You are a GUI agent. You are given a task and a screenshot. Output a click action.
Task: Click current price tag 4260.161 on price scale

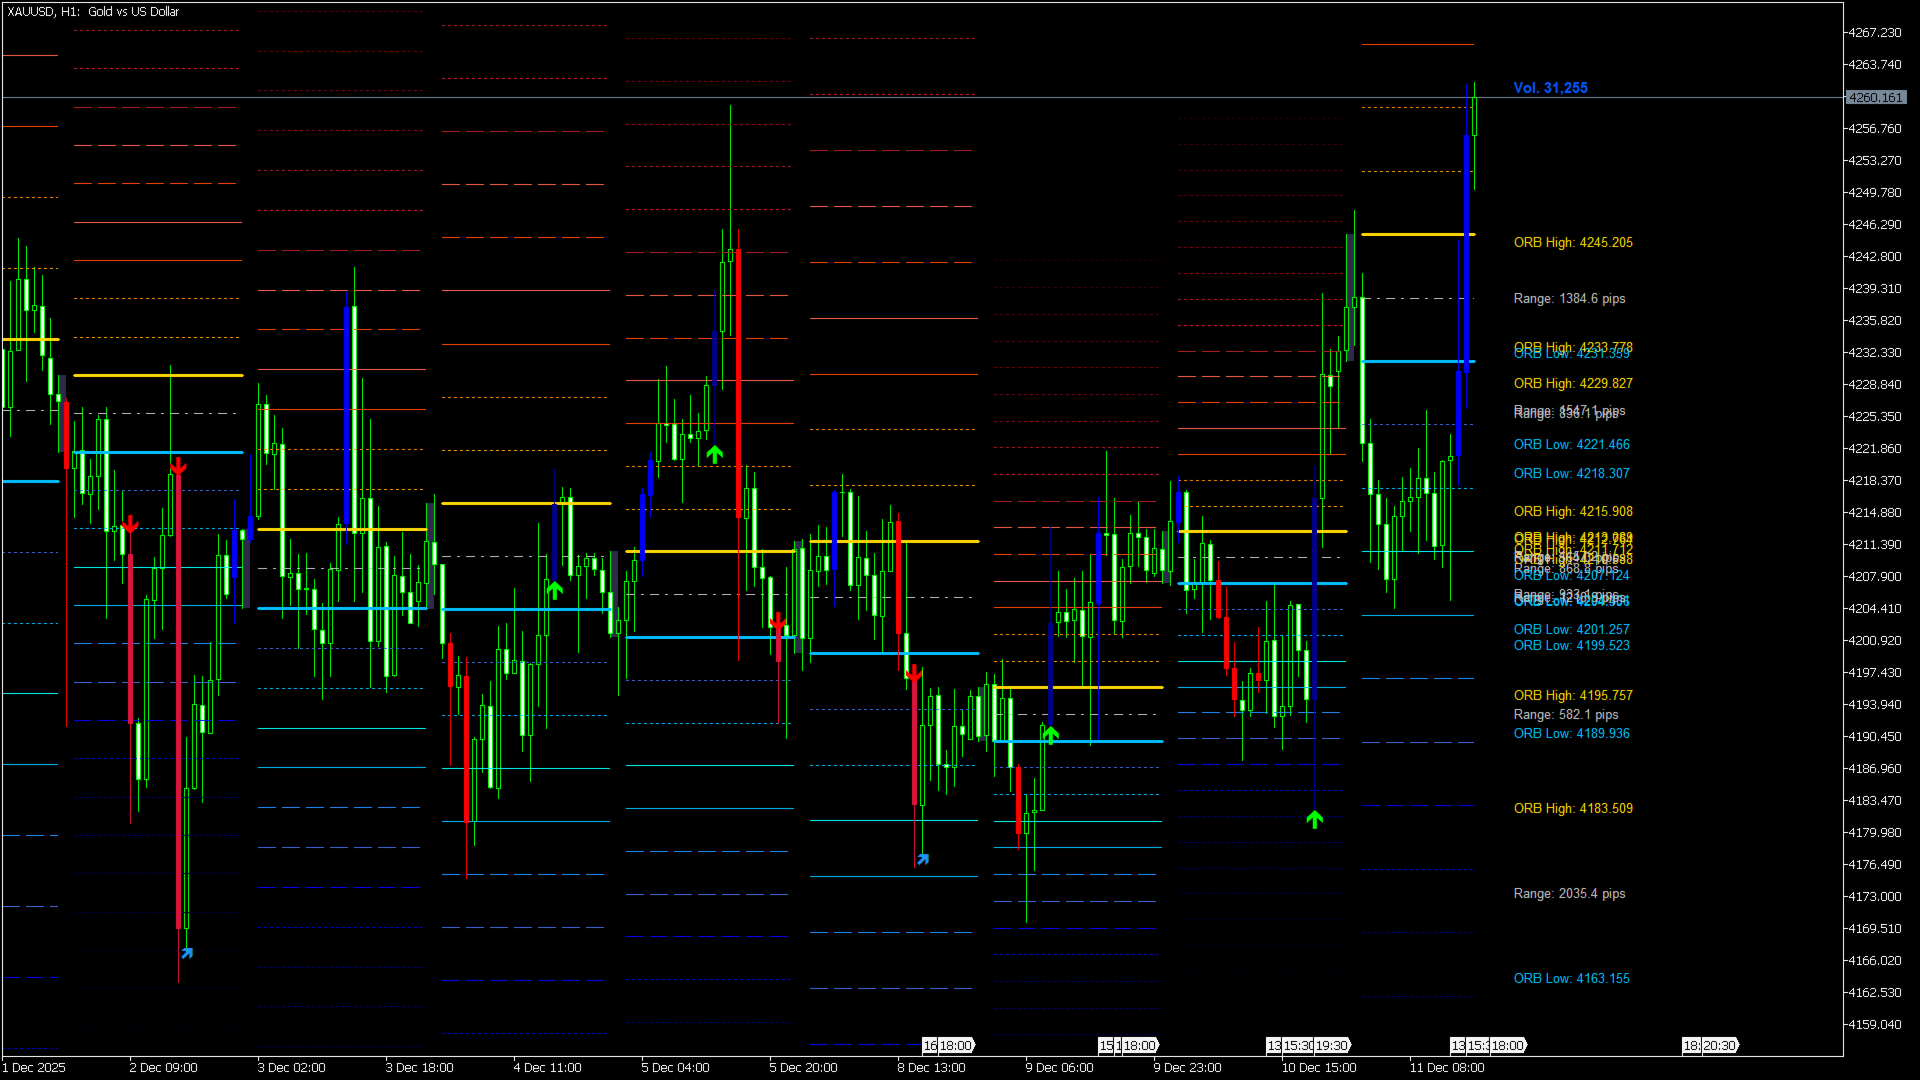click(x=1875, y=98)
